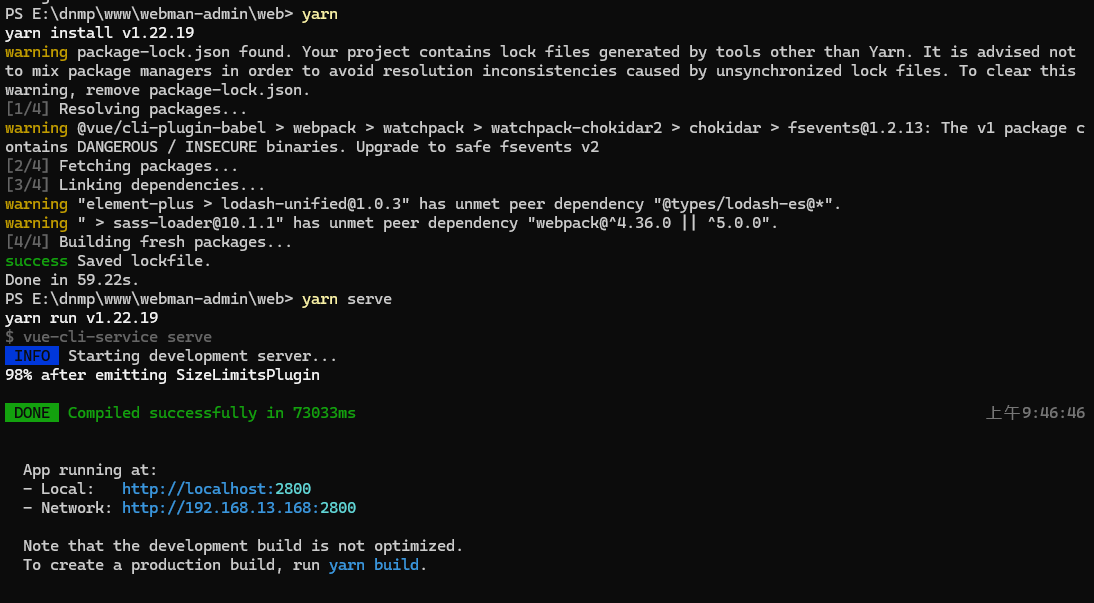Click the 'yarn build' command text

374,565
